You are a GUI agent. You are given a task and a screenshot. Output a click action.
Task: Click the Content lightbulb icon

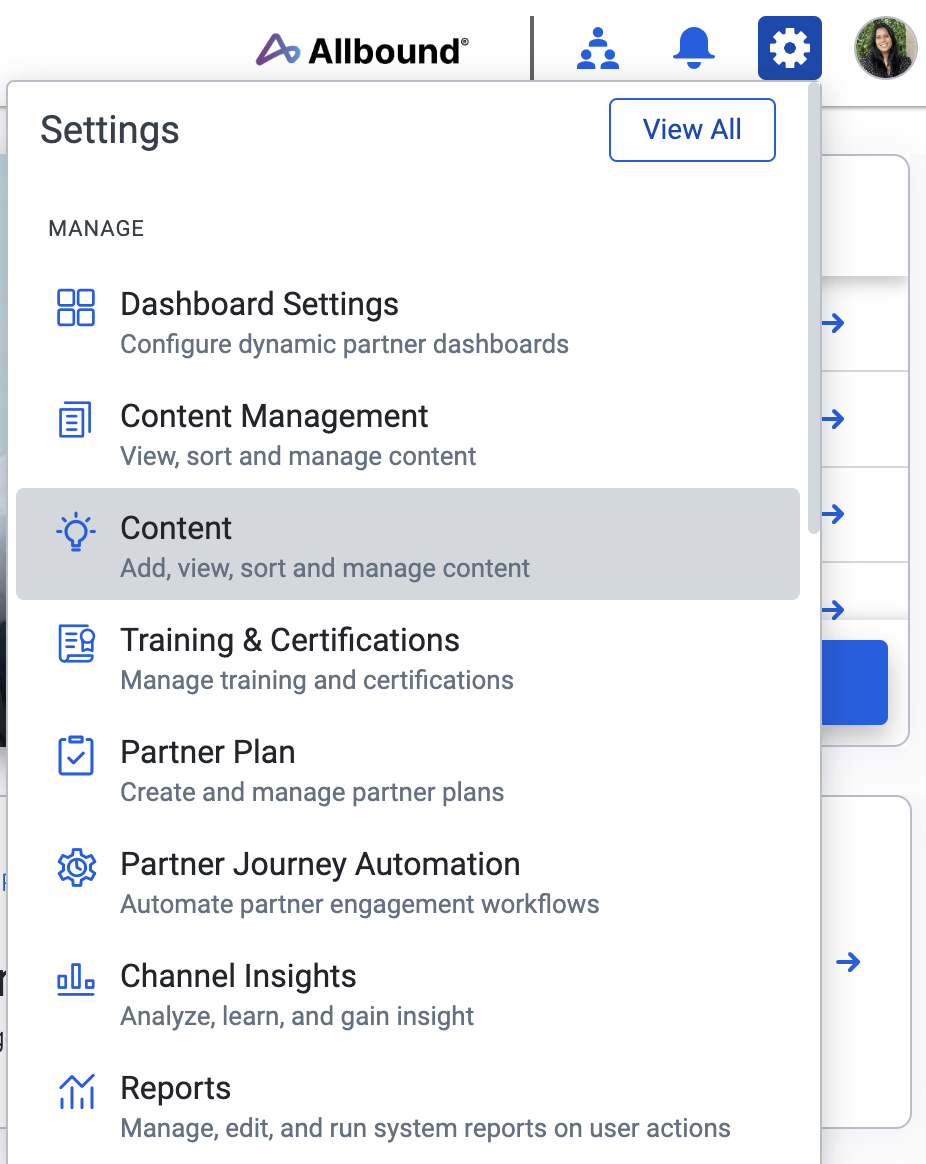76,532
